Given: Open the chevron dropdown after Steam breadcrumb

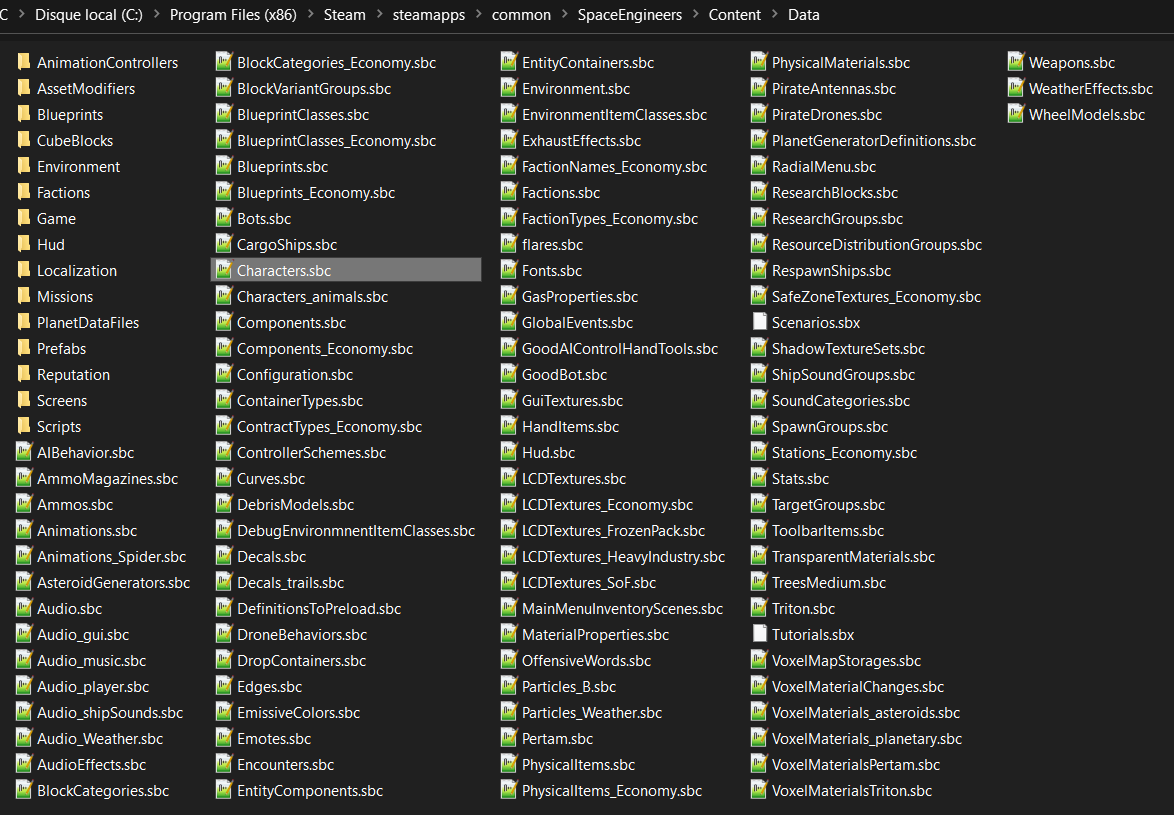Looking at the screenshot, I should pos(379,15).
